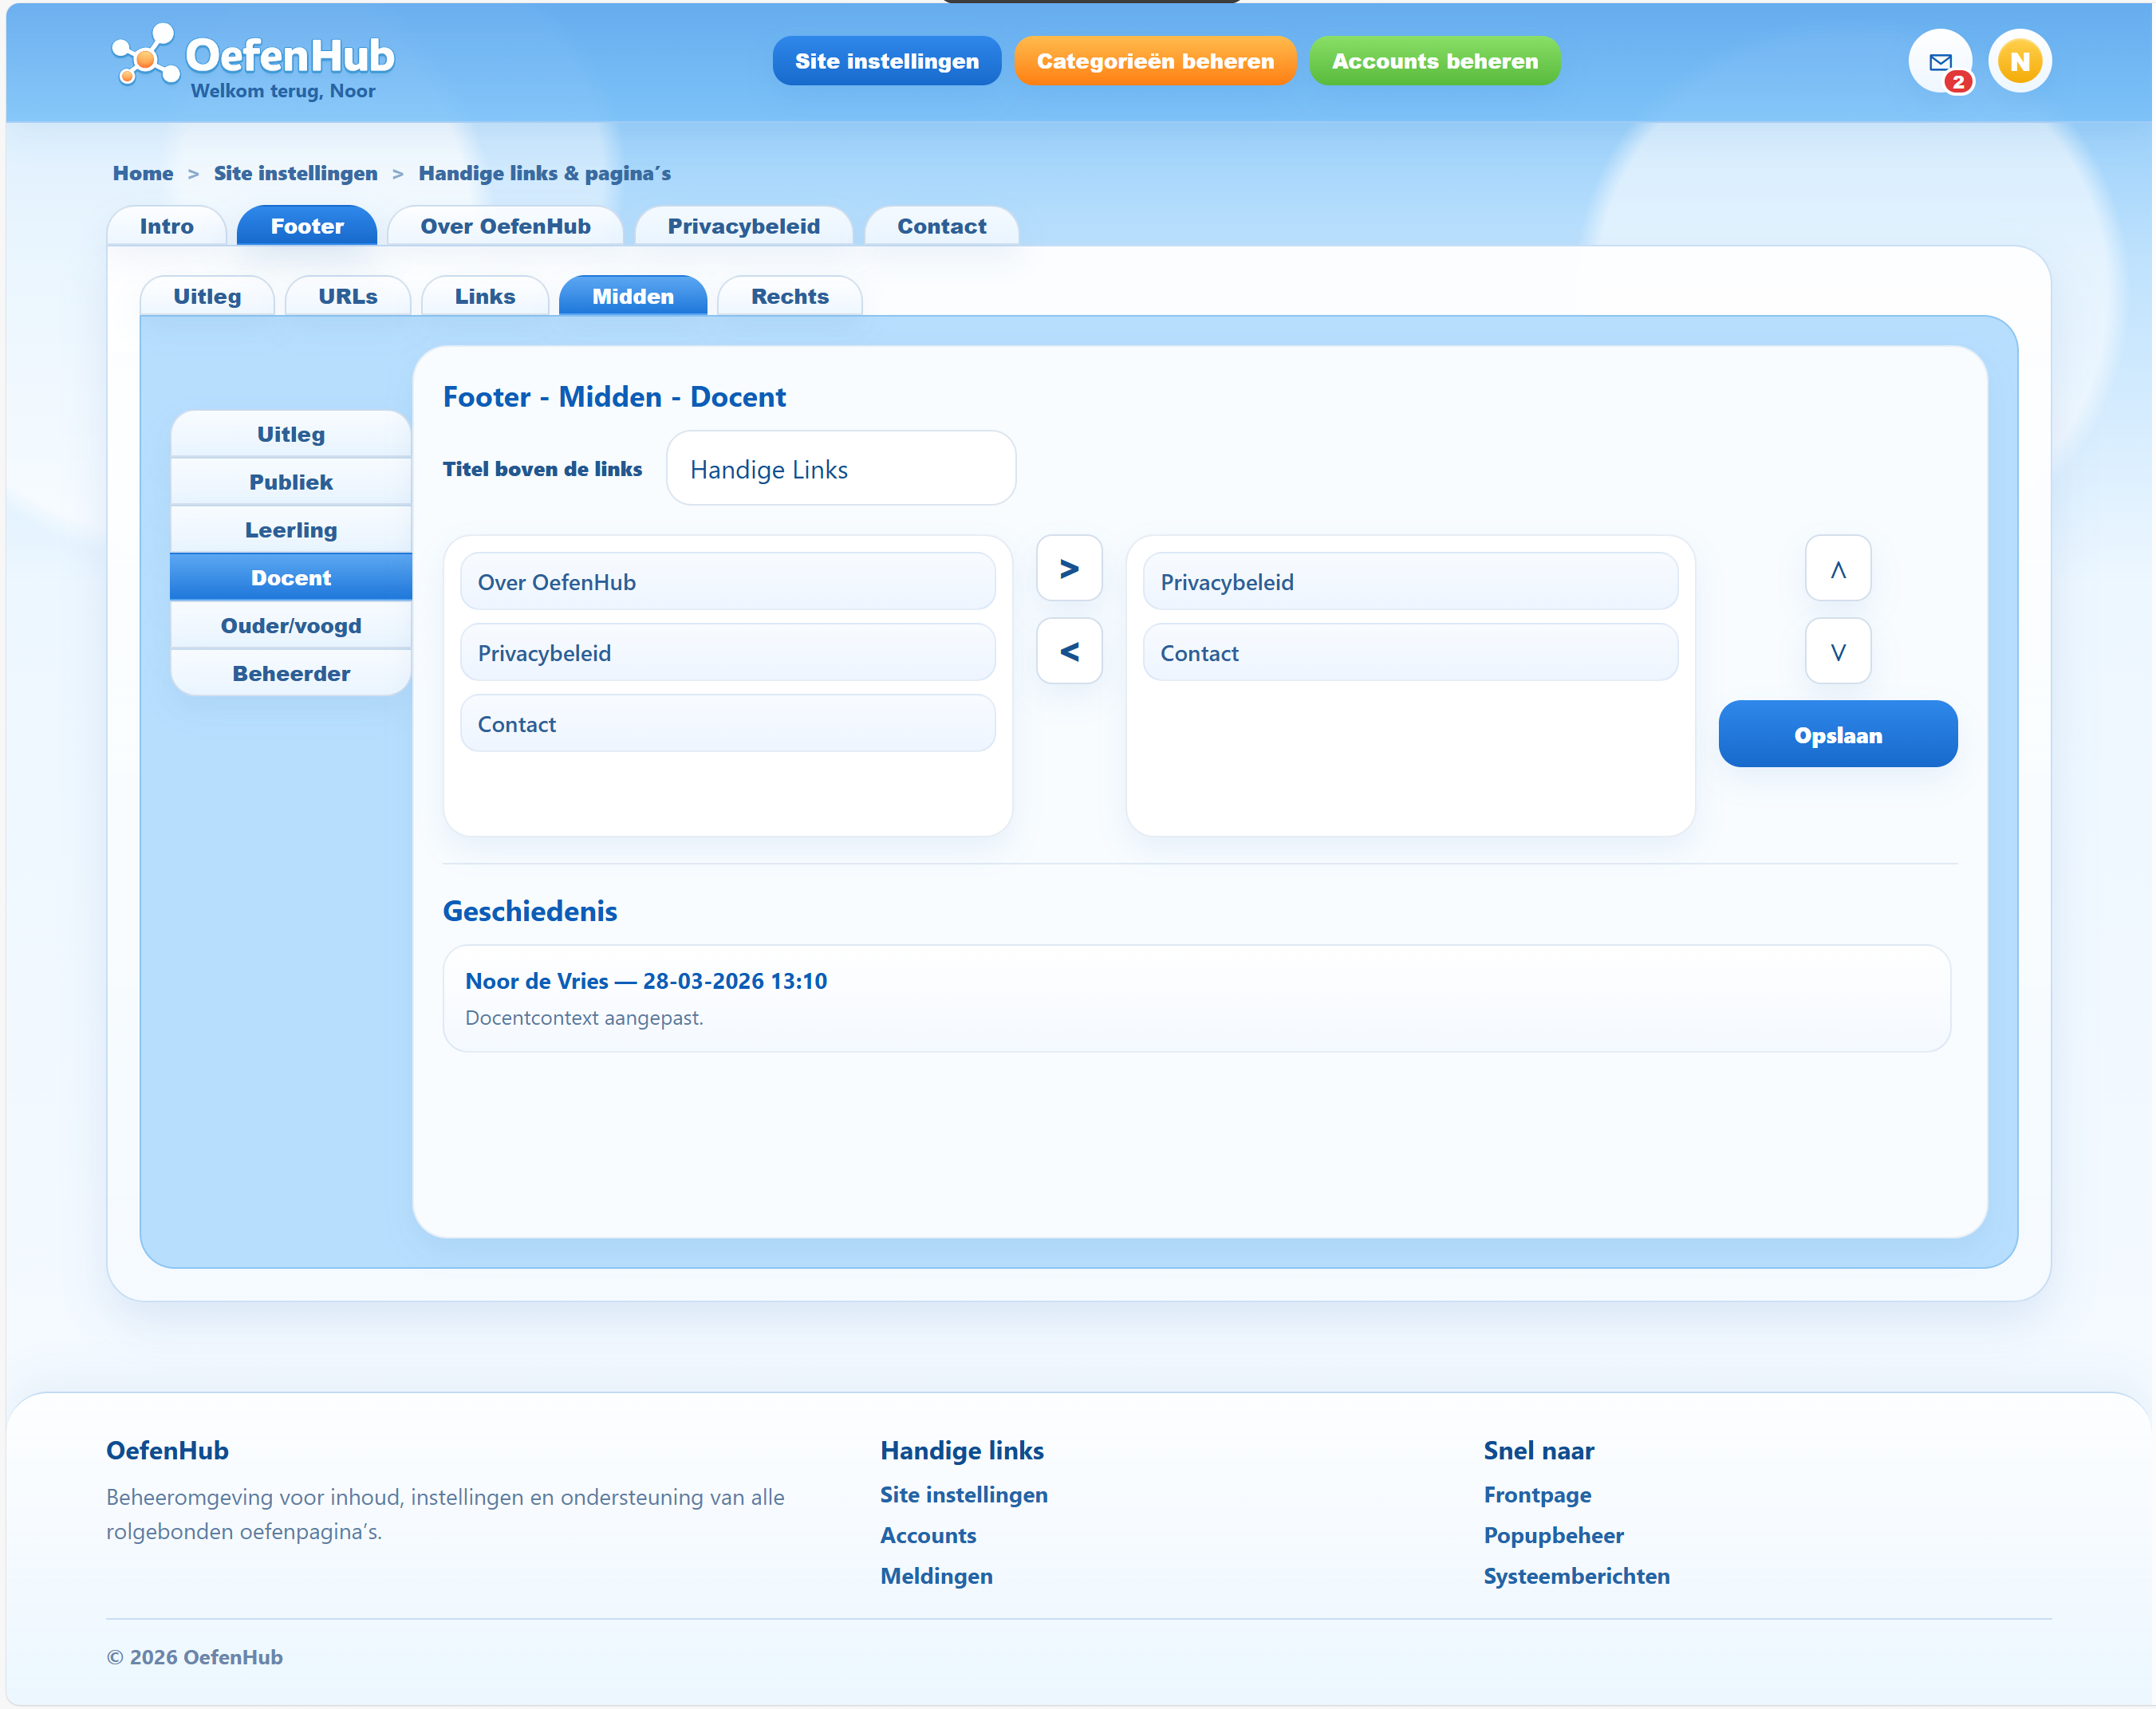Screen dimensions: 2156x1709
Task: Move selected link down
Action: pos(1837,651)
